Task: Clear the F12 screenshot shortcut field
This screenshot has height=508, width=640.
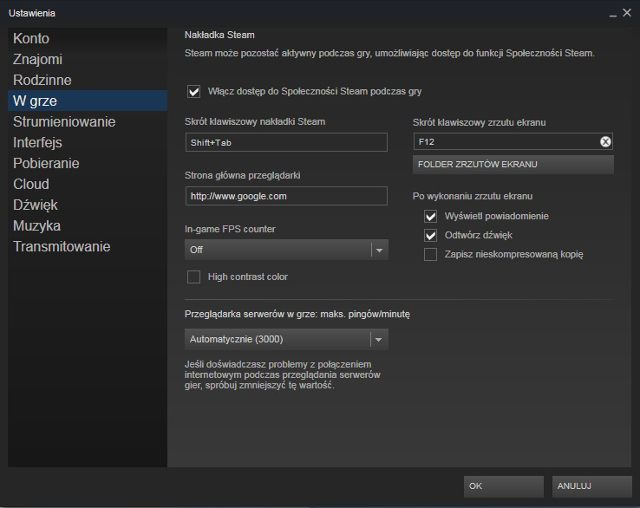Action: (605, 142)
